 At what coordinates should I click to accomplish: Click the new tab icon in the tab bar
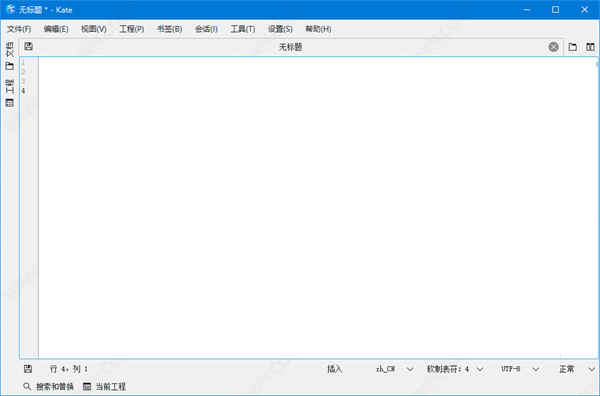pyautogui.click(x=572, y=47)
